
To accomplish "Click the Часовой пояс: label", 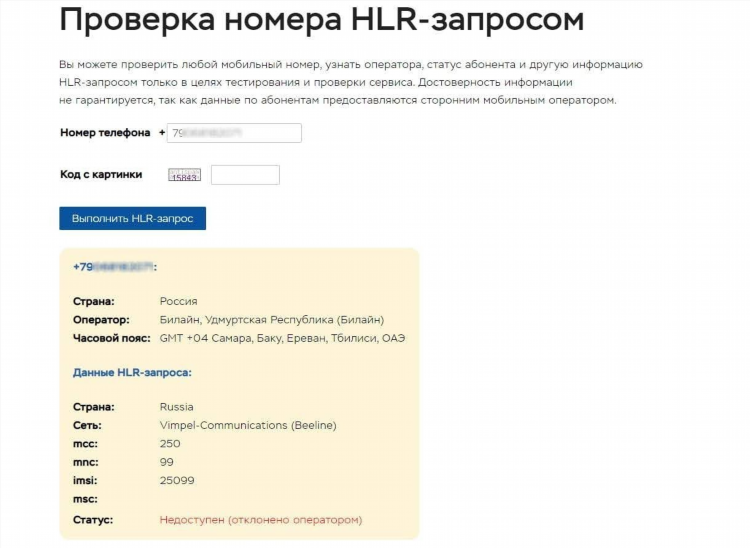I will [111, 339].
